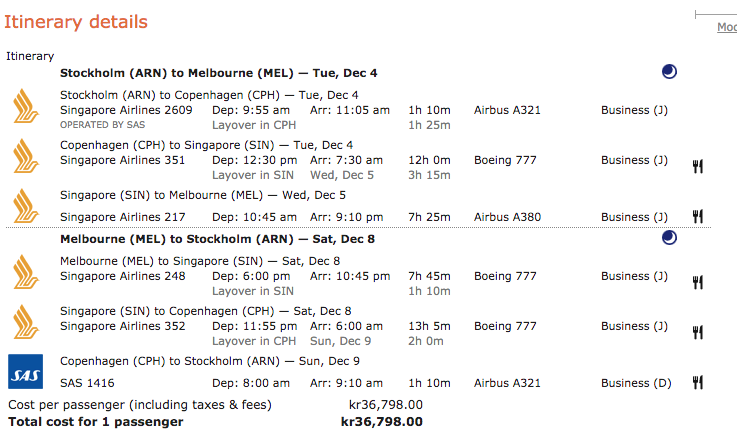This screenshot has height=446, width=737.
Task: Click overnight moon icon for outbound trip
Action: 669,72
